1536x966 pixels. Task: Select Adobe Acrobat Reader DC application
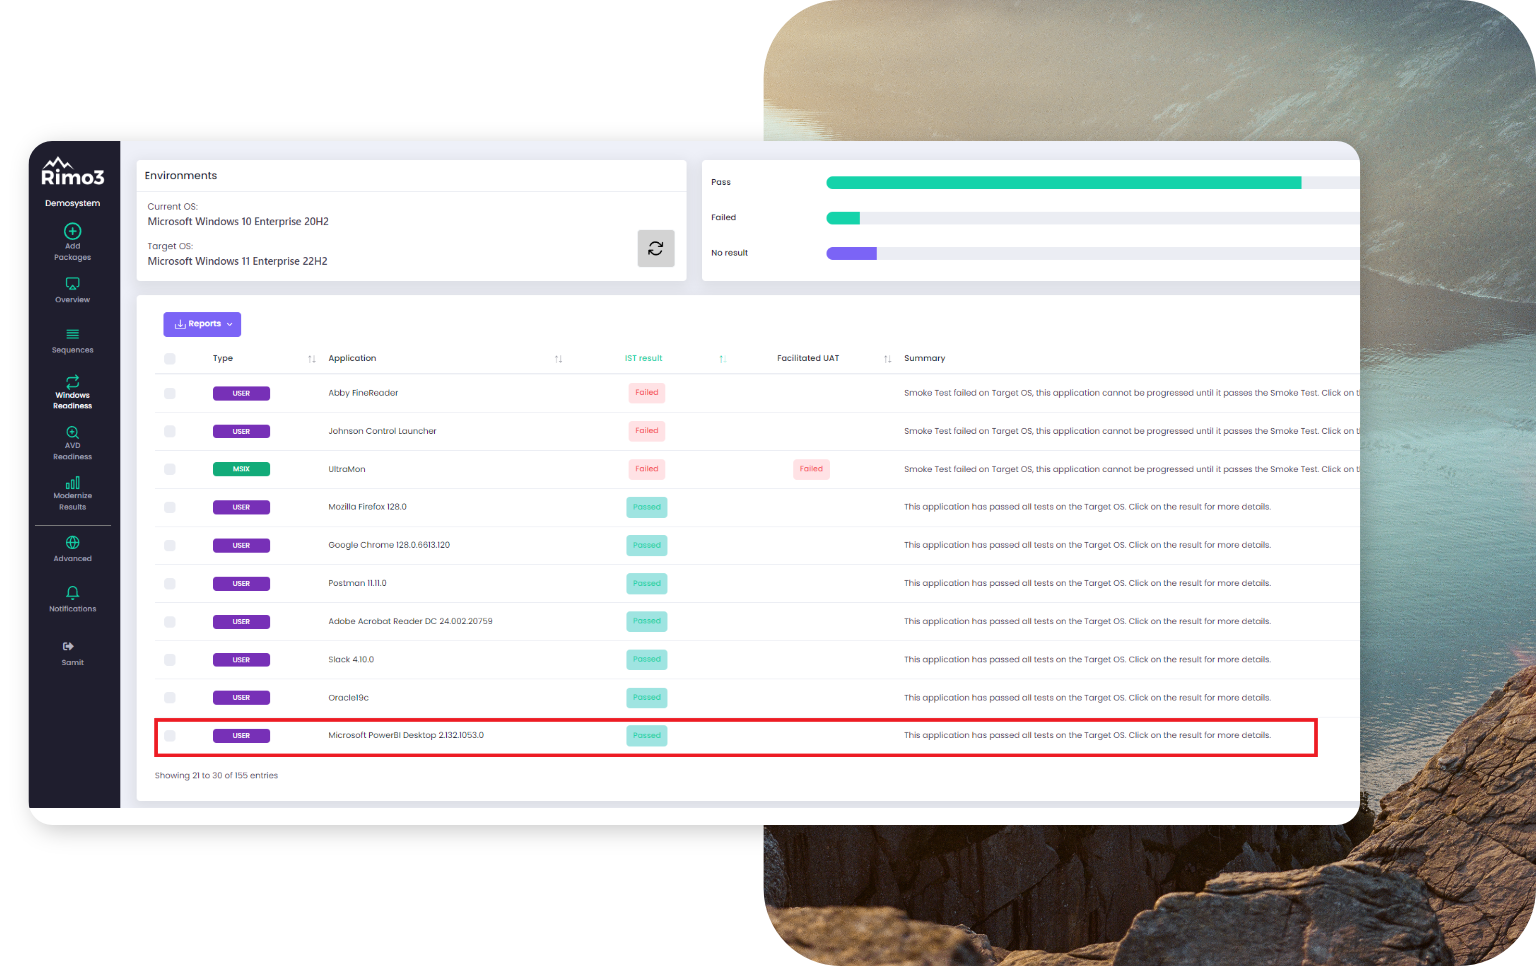pos(410,621)
